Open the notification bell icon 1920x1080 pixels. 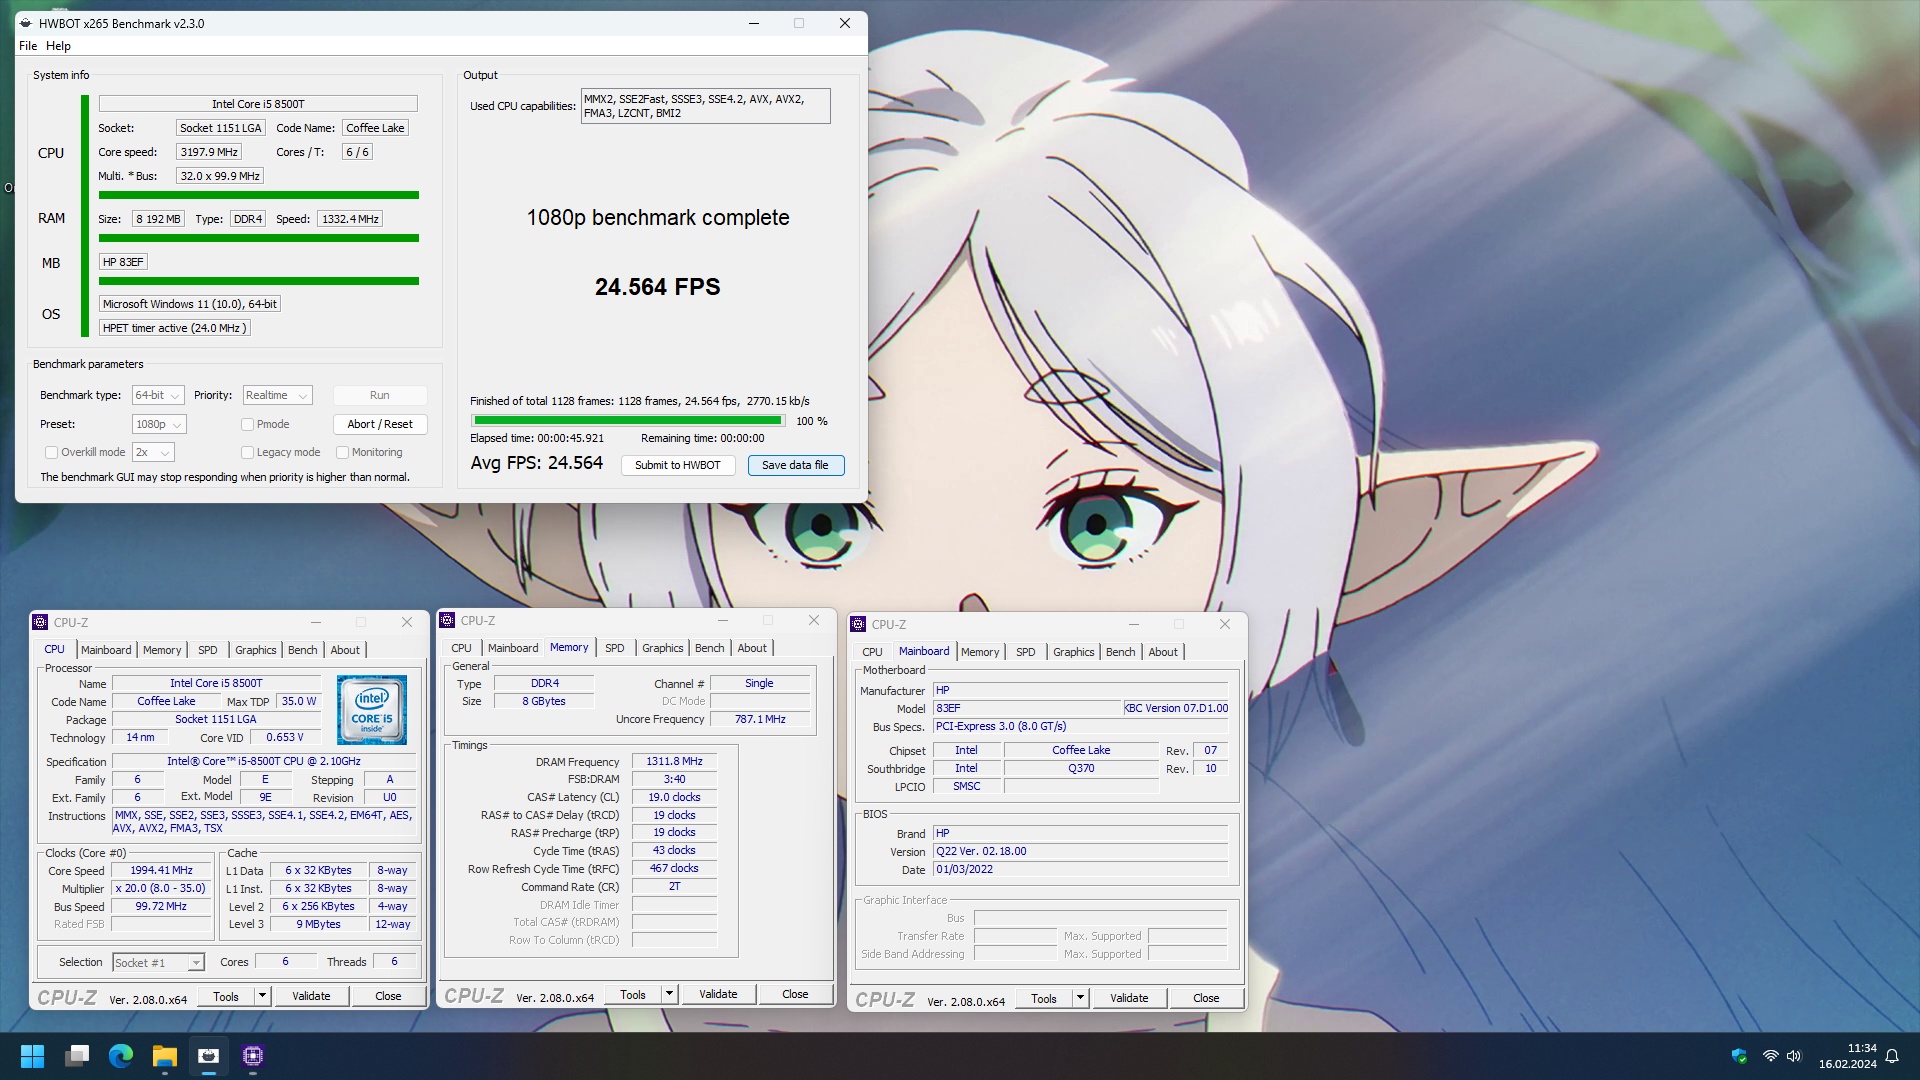point(1892,1056)
